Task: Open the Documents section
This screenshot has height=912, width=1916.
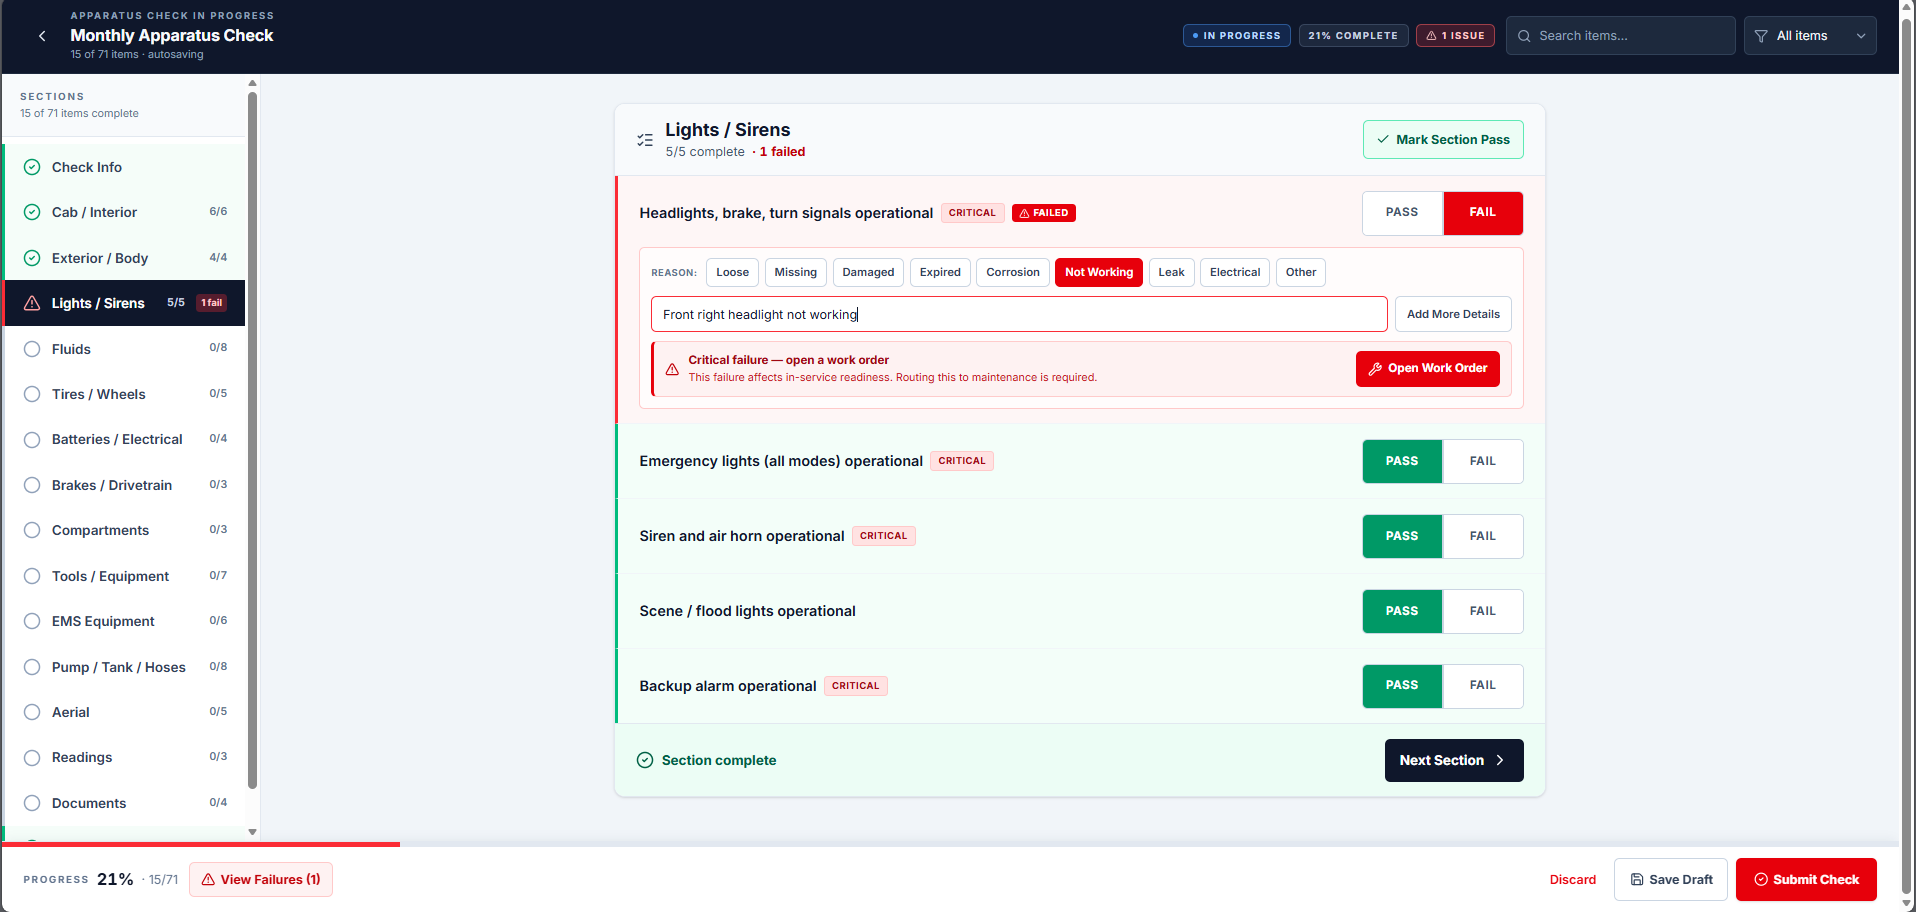Action: click(125, 803)
